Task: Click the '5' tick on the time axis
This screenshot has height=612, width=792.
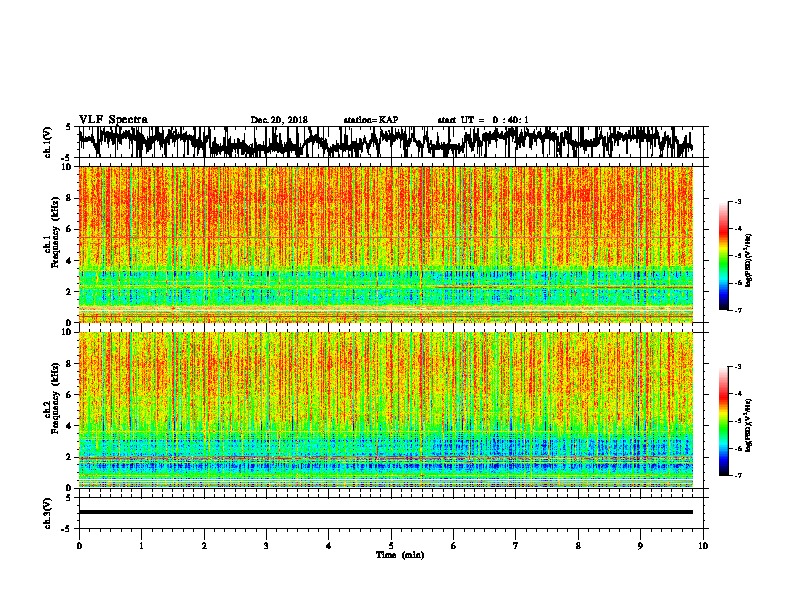Action: point(391,545)
